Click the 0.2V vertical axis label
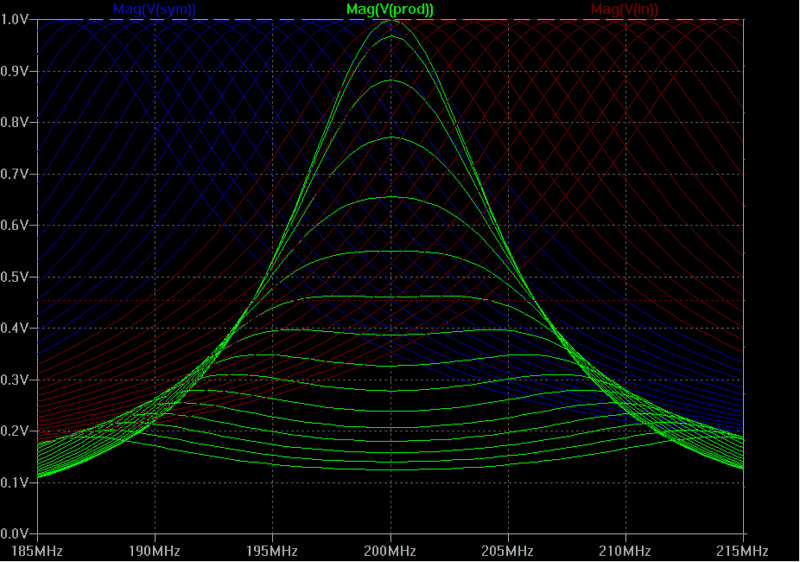This screenshot has width=800, height=562. [x=19, y=431]
